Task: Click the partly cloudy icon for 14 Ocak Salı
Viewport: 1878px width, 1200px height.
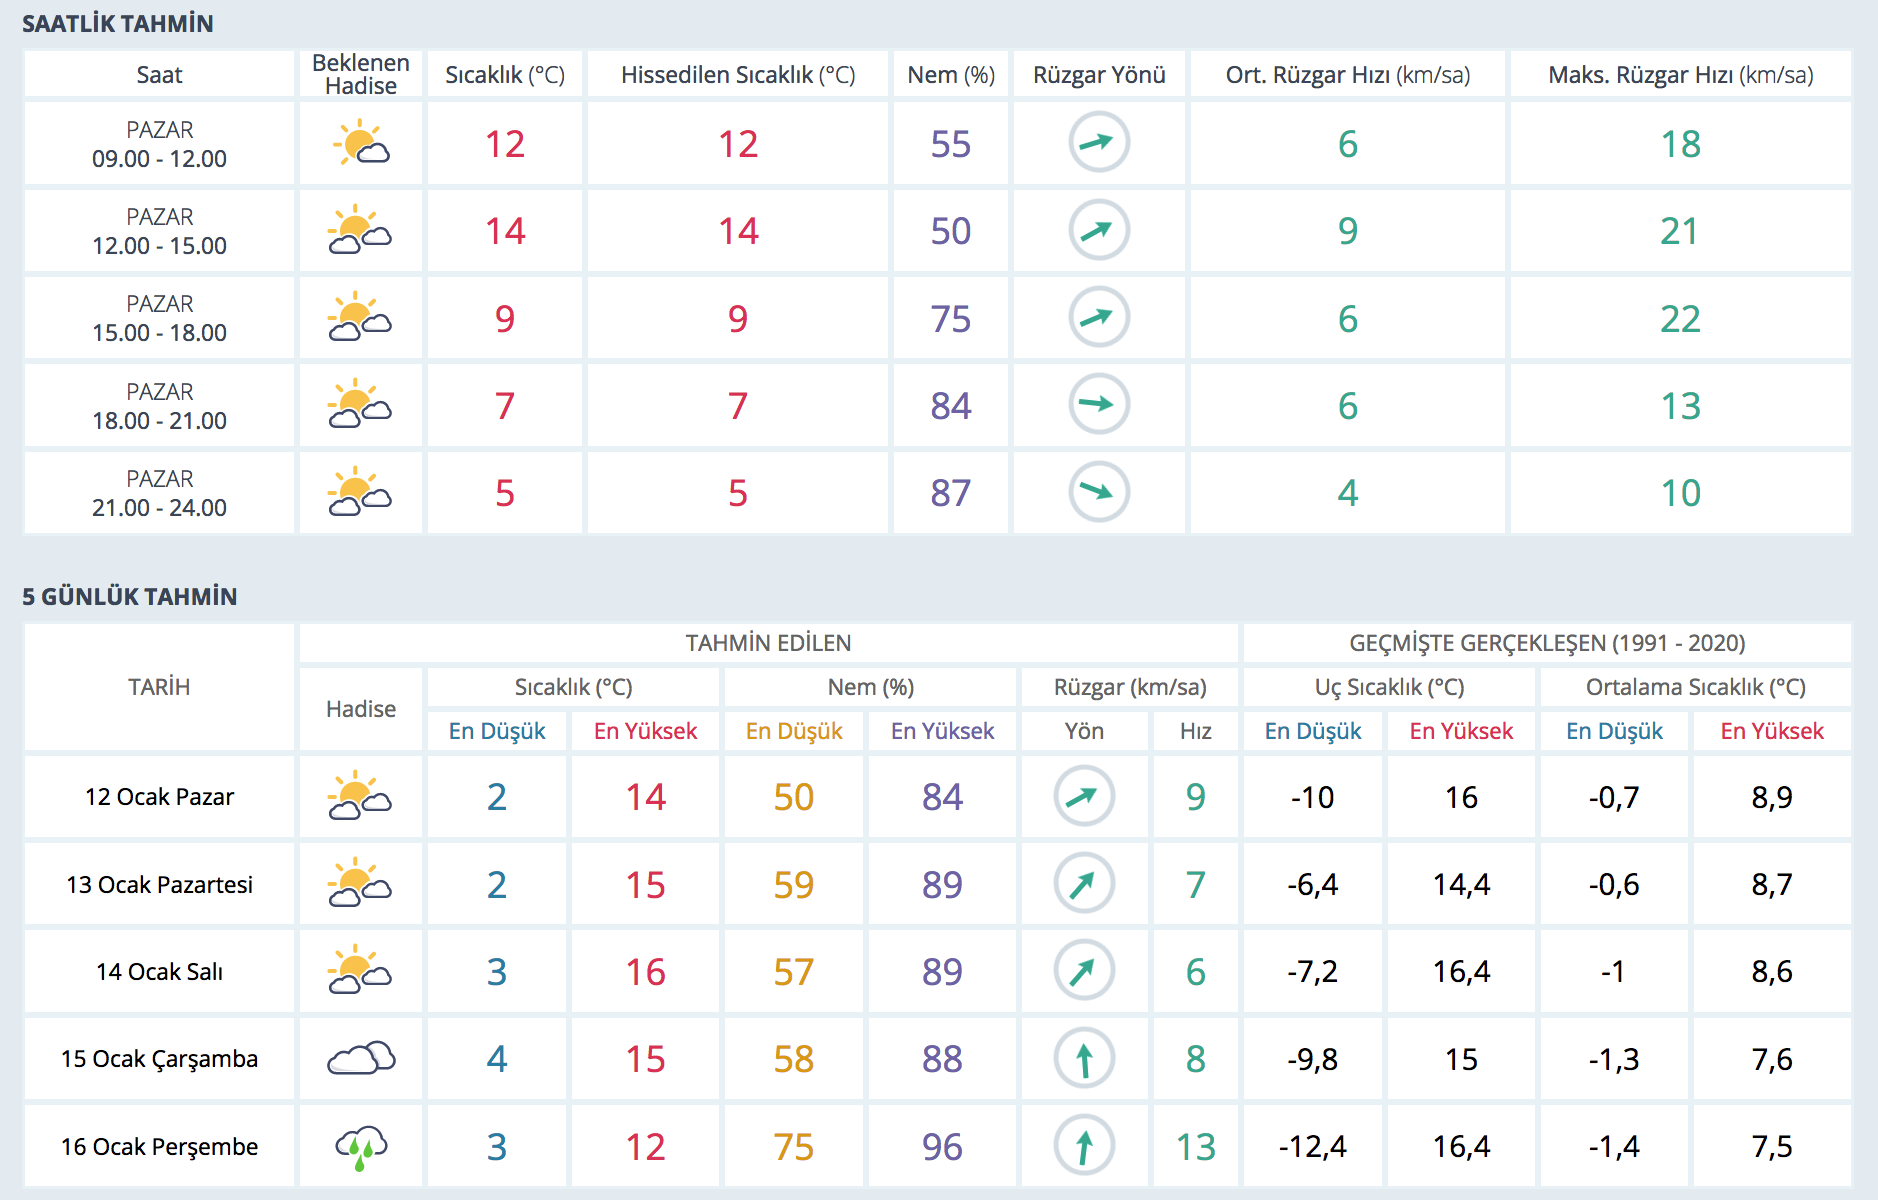Action: click(x=360, y=971)
